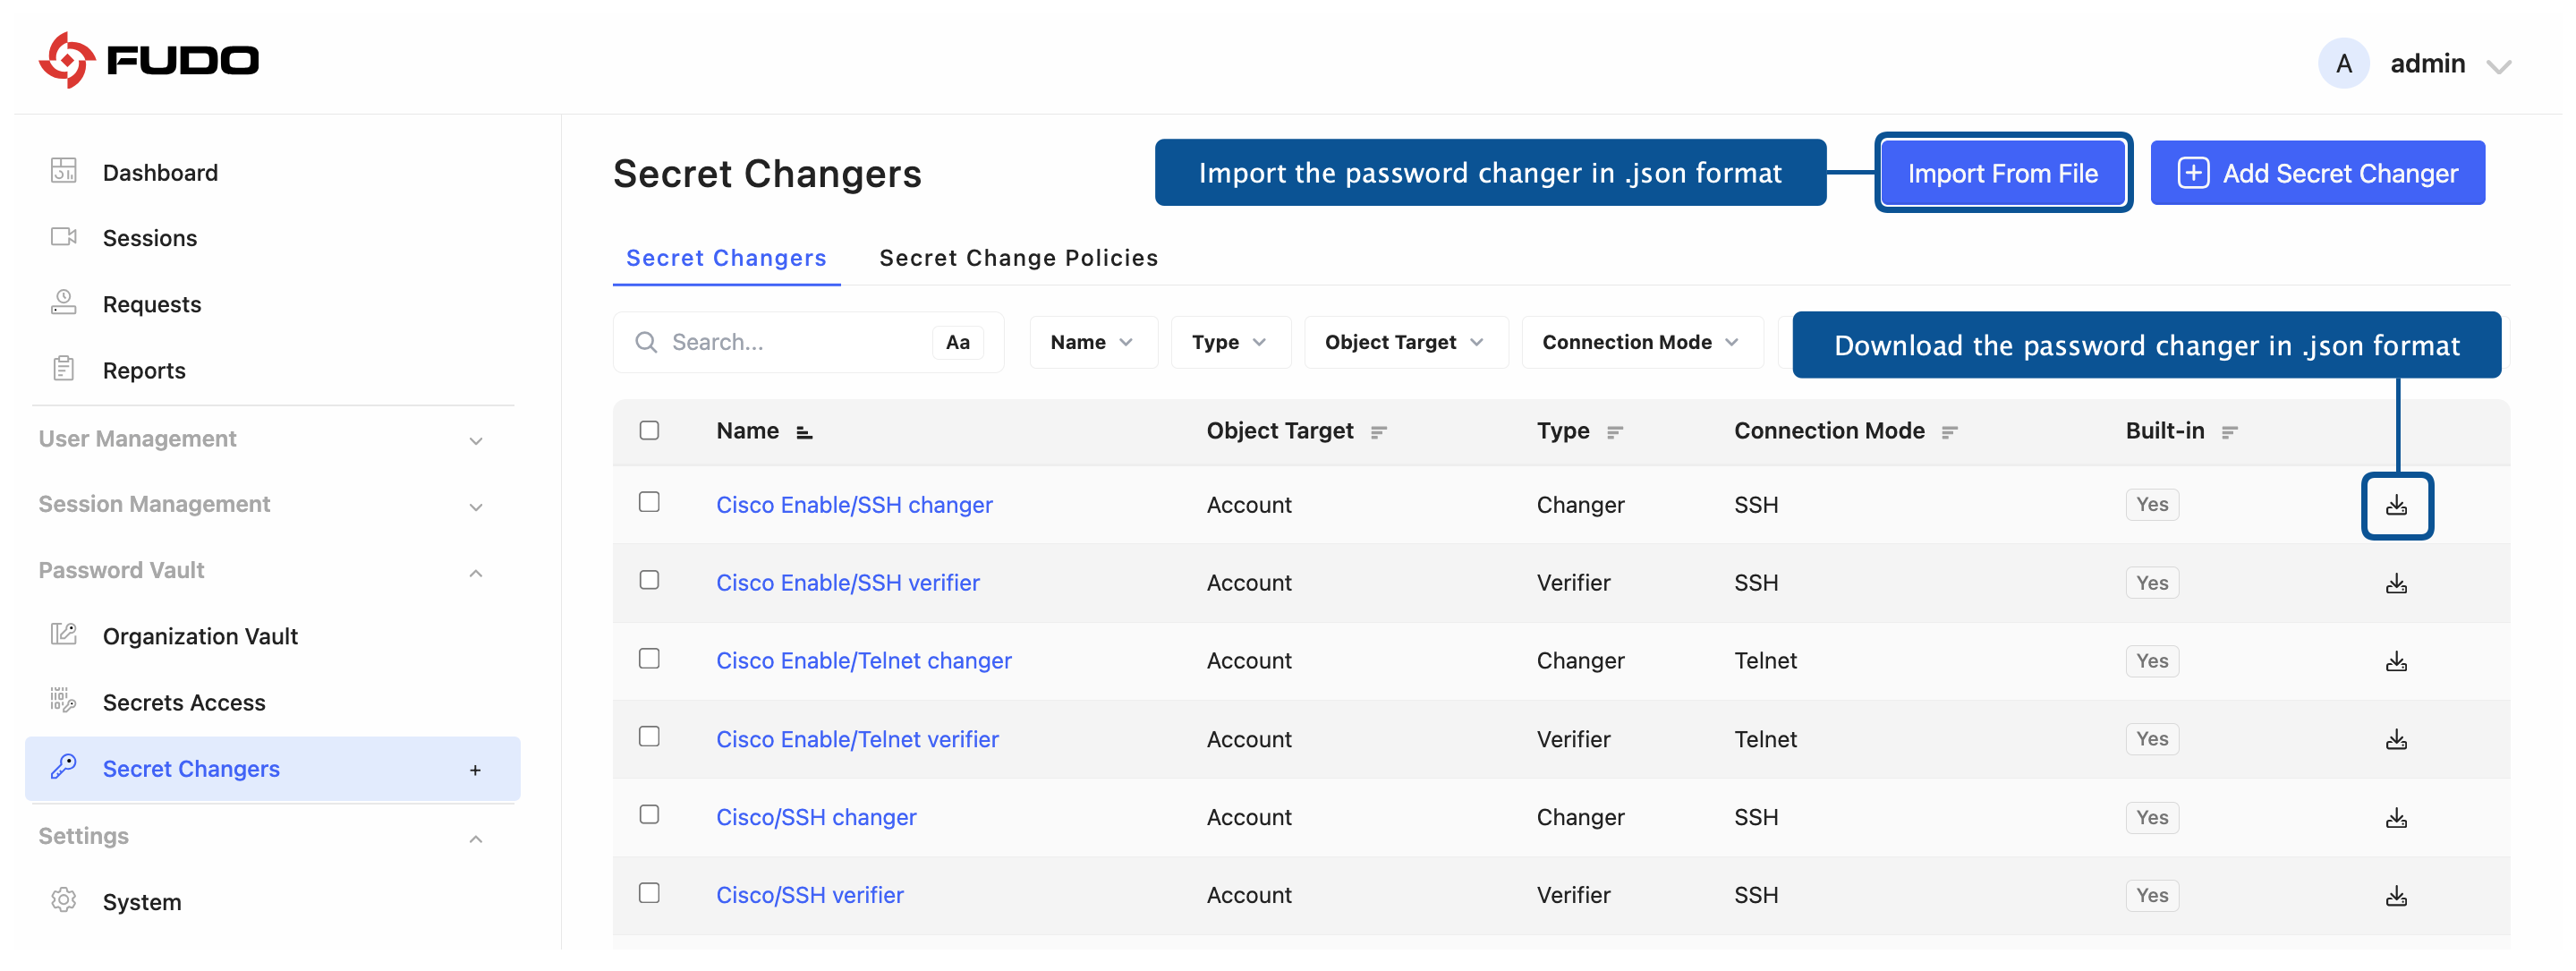2576x971 pixels.
Task: Click the Connection Mode column sort icon
Action: click(x=1950, y=432)
